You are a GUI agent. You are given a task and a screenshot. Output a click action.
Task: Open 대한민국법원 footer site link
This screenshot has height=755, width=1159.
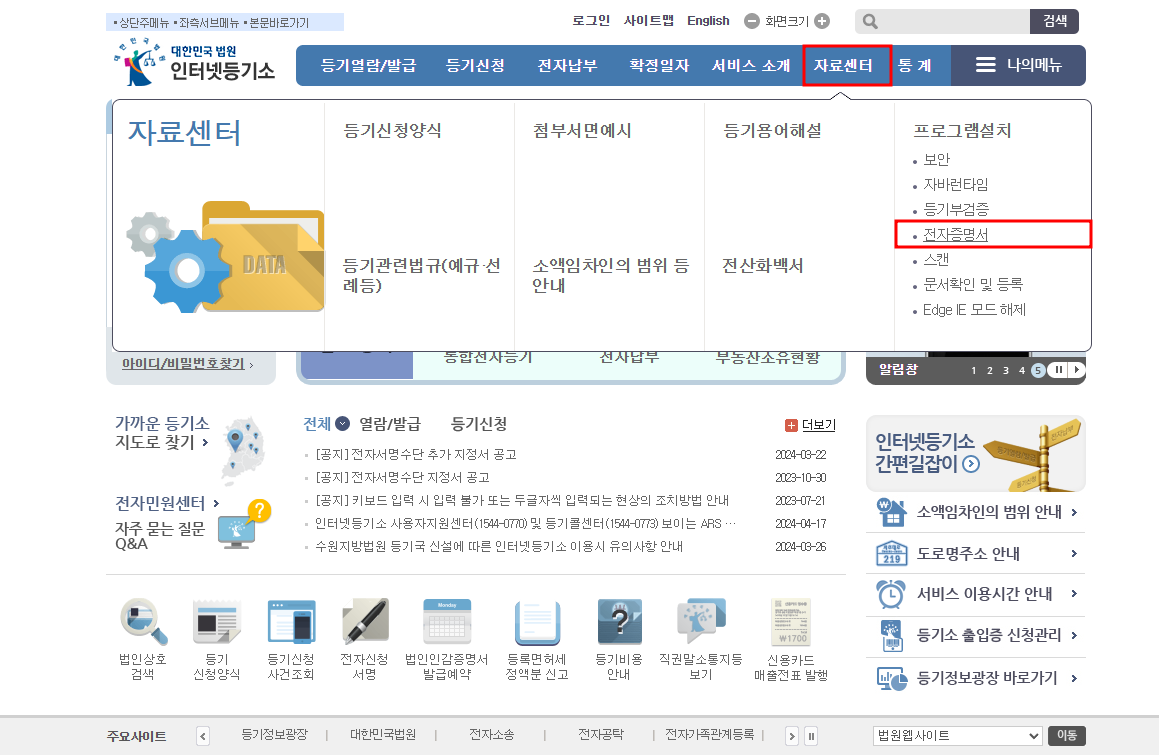(x=383, y=735)
